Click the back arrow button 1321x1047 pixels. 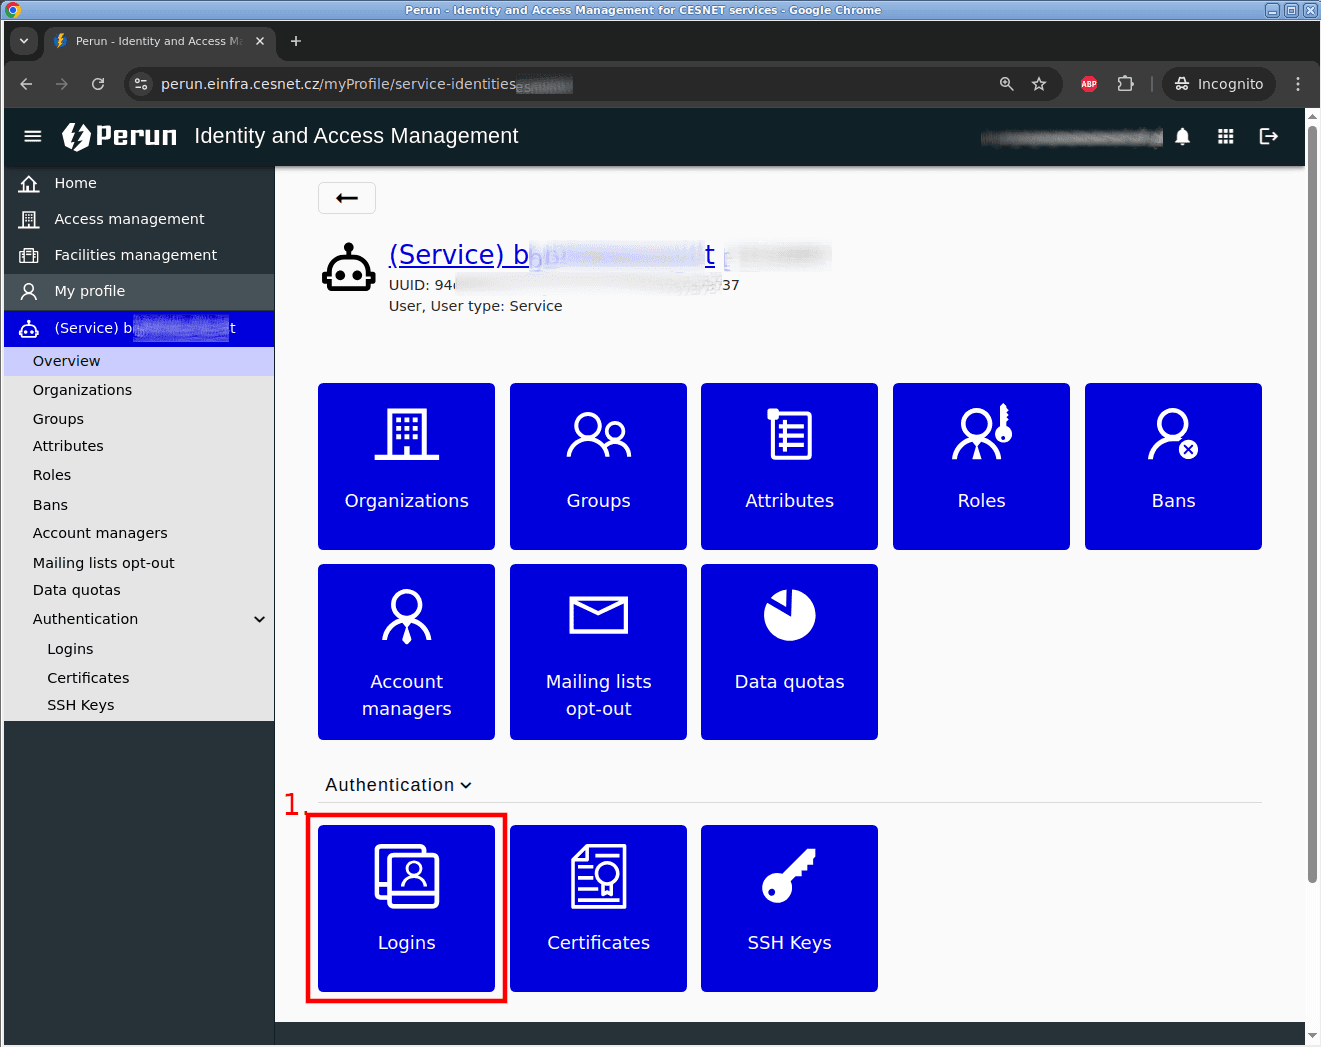coord(347,198)
